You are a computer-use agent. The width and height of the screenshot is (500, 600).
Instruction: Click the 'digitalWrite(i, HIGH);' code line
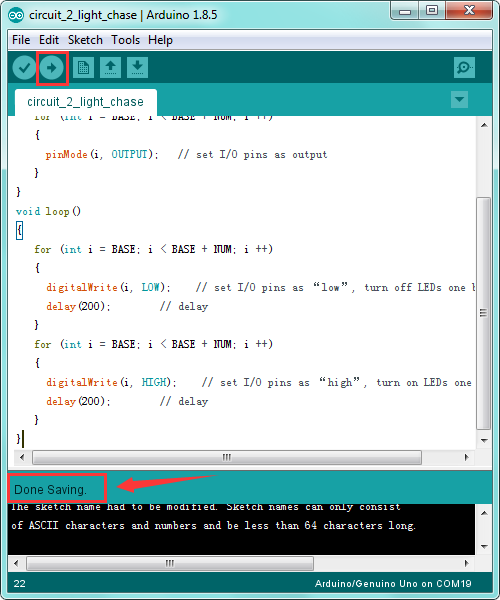pyautogui.click(x=111, y=382)
